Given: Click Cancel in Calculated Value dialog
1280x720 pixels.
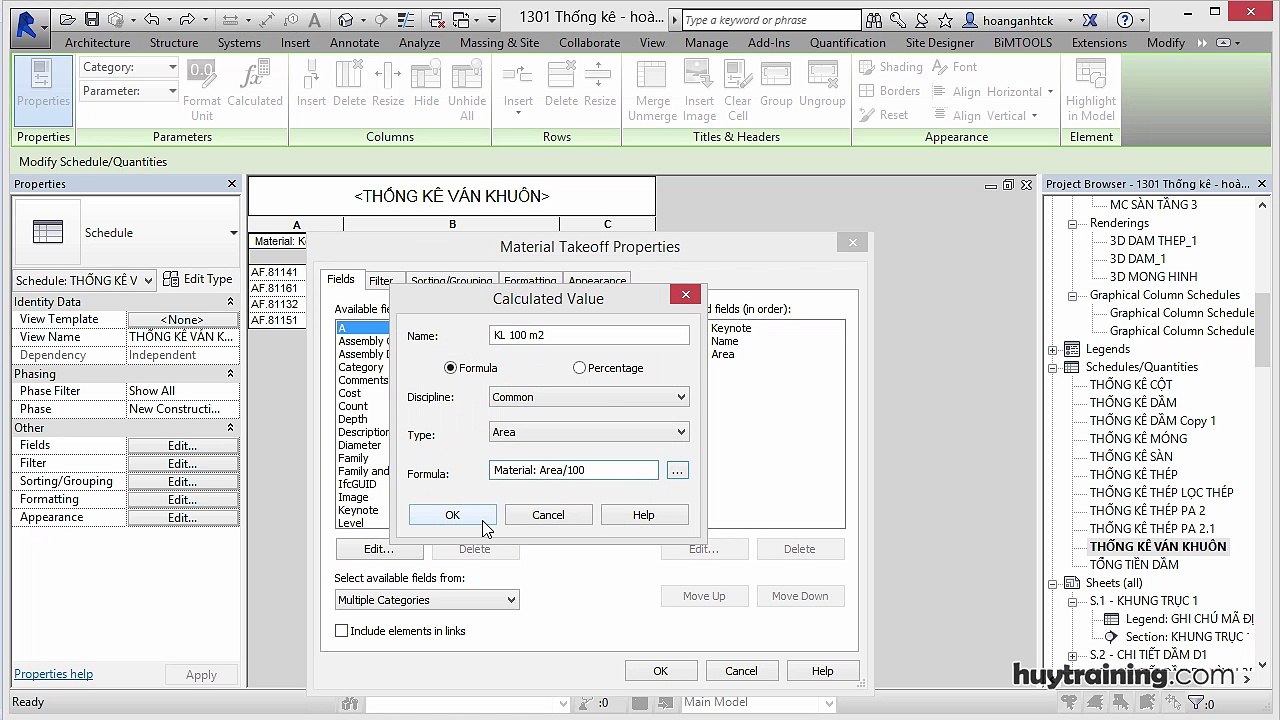Looking at the screenshot, I should pos(548,515).
